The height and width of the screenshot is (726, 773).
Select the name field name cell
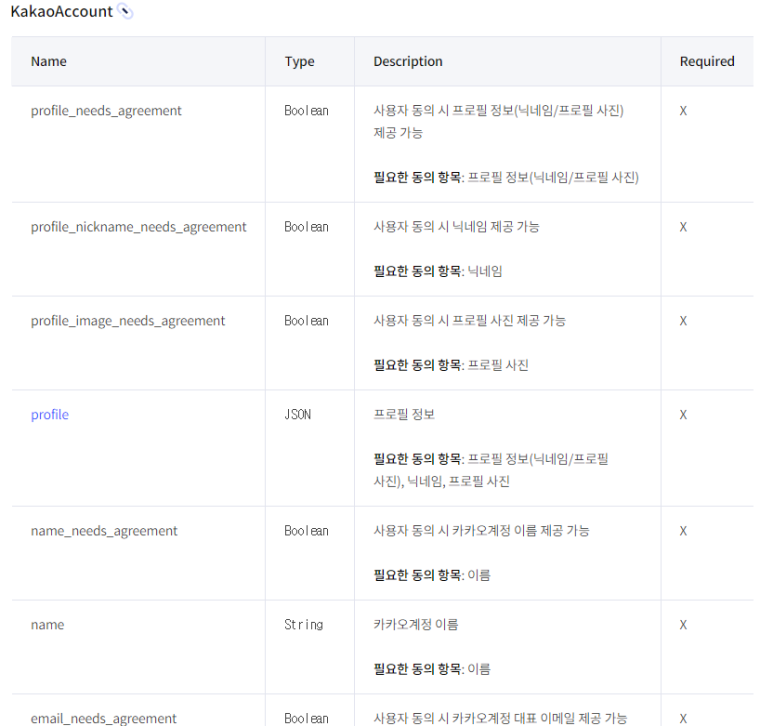tap(47, 625)
